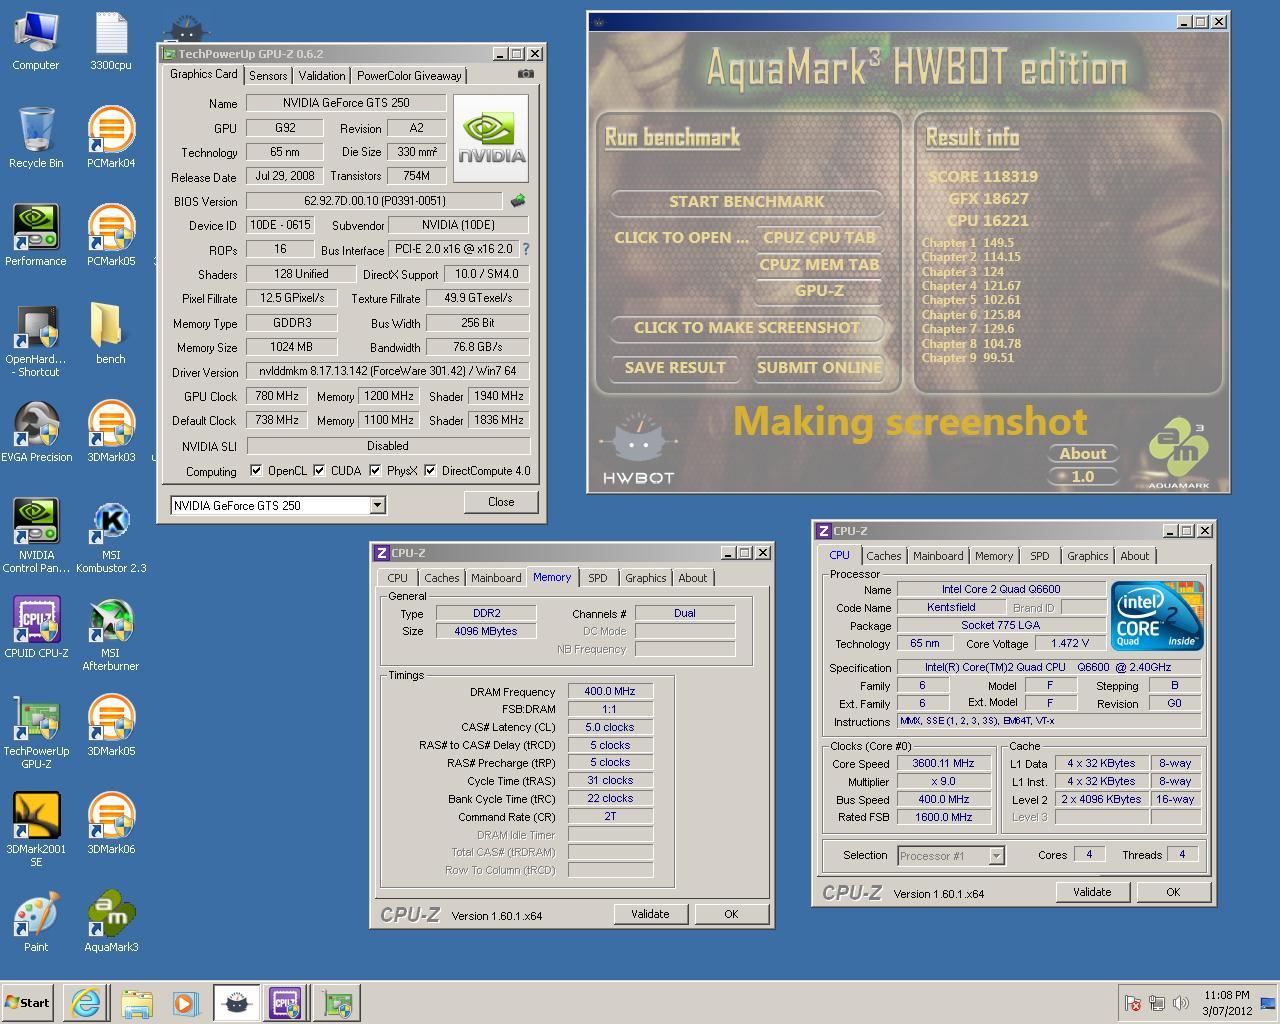This screenshot has width=1280, height=1024.
Task: Select Caches tab in CPU-Z processor window
Action: [x=884, y=556]
